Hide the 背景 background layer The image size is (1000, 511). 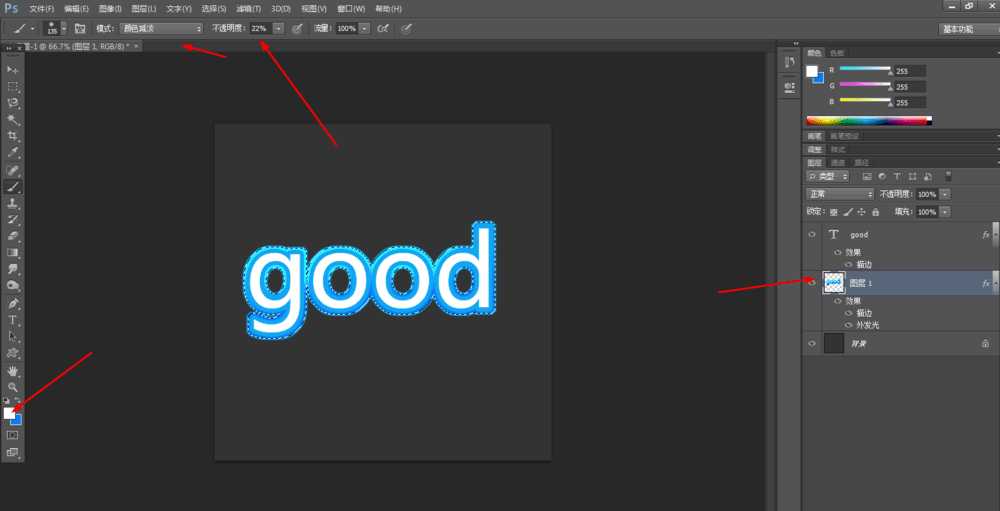pyautogui.click(x=811, y=343)
